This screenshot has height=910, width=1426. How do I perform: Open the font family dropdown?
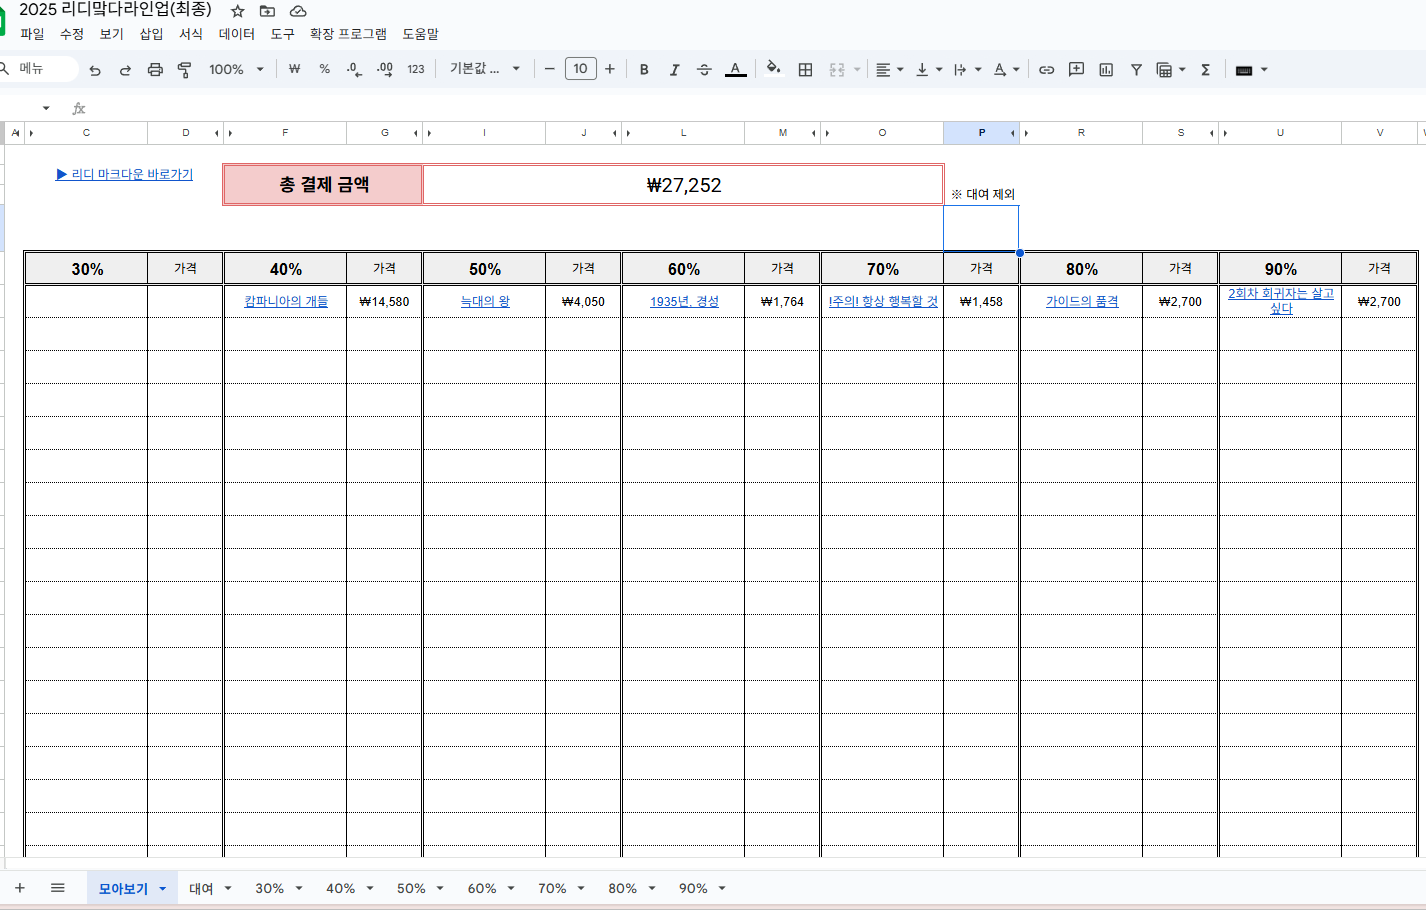pyautogui.click(x=485, y=69)
